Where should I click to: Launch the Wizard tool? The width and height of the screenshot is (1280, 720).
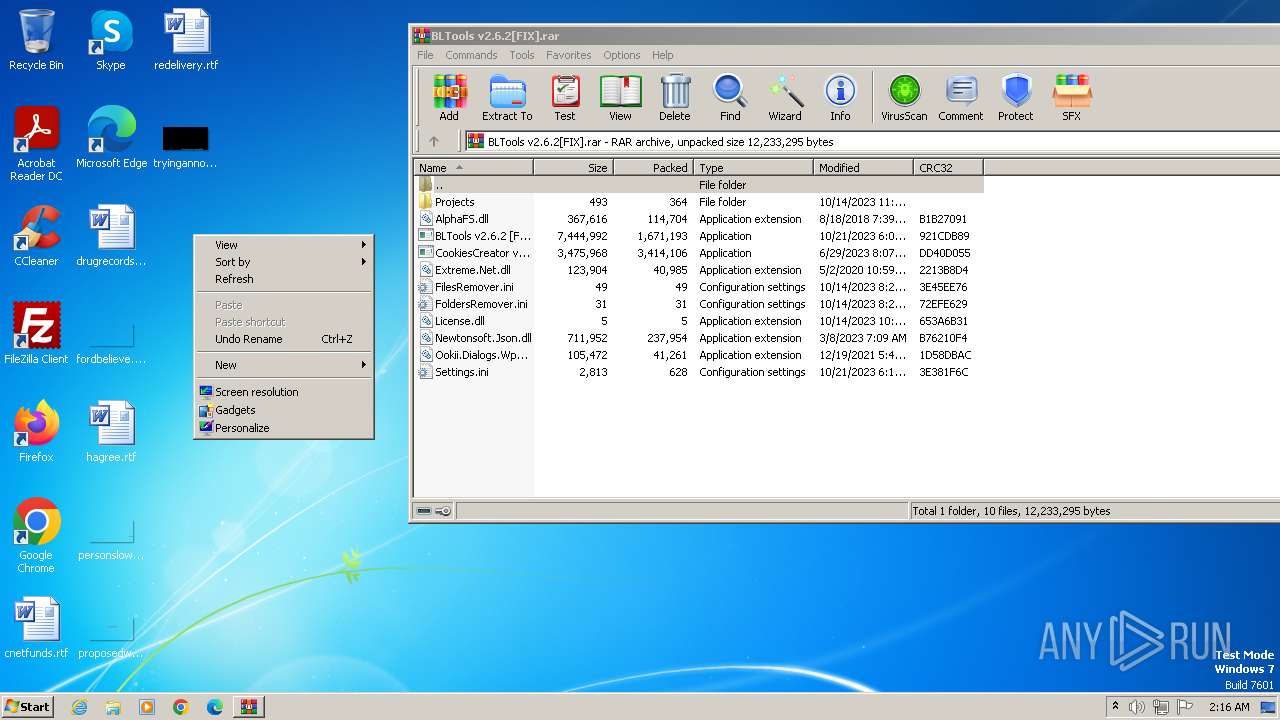pyautogui.click(x=785, y=98)
